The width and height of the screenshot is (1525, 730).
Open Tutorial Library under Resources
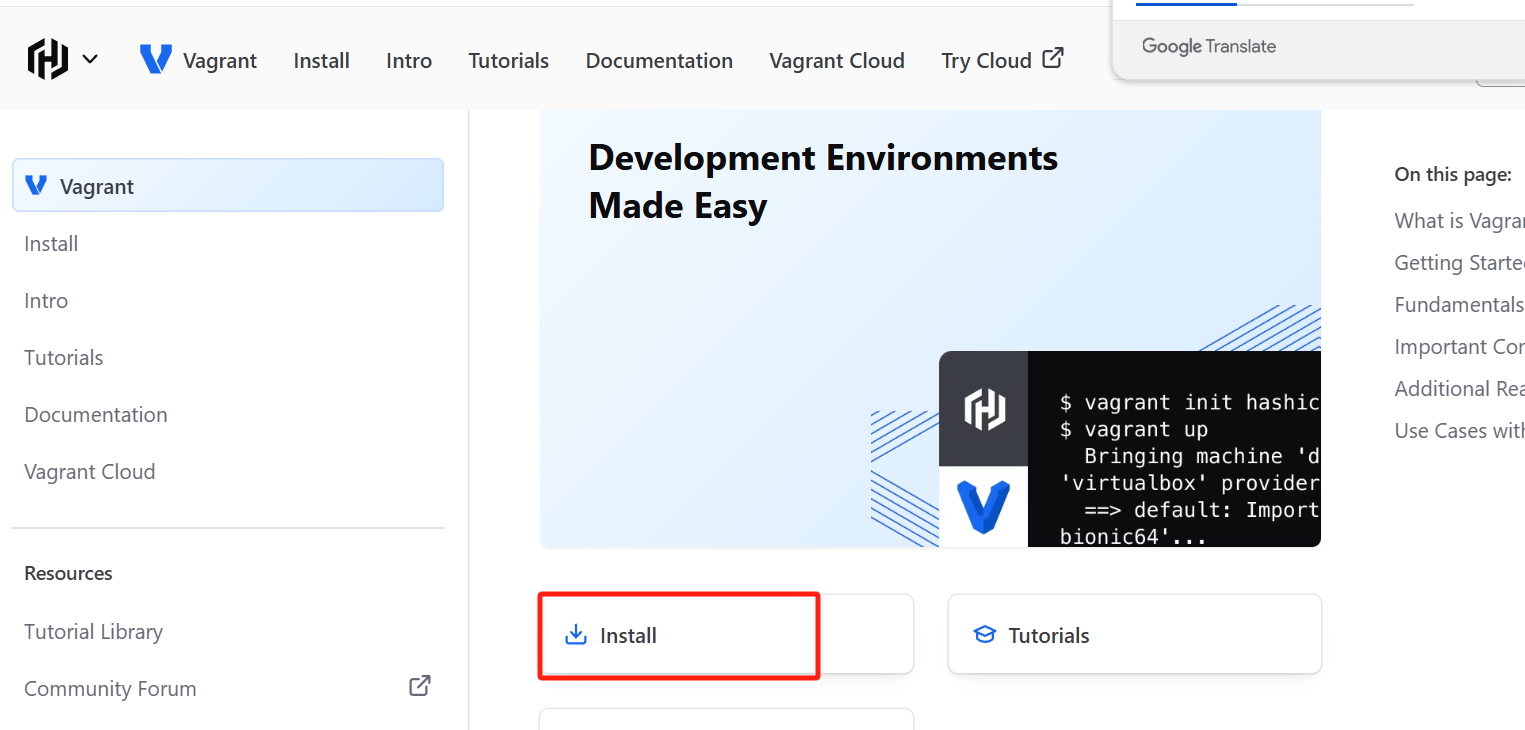pos(93,632)
